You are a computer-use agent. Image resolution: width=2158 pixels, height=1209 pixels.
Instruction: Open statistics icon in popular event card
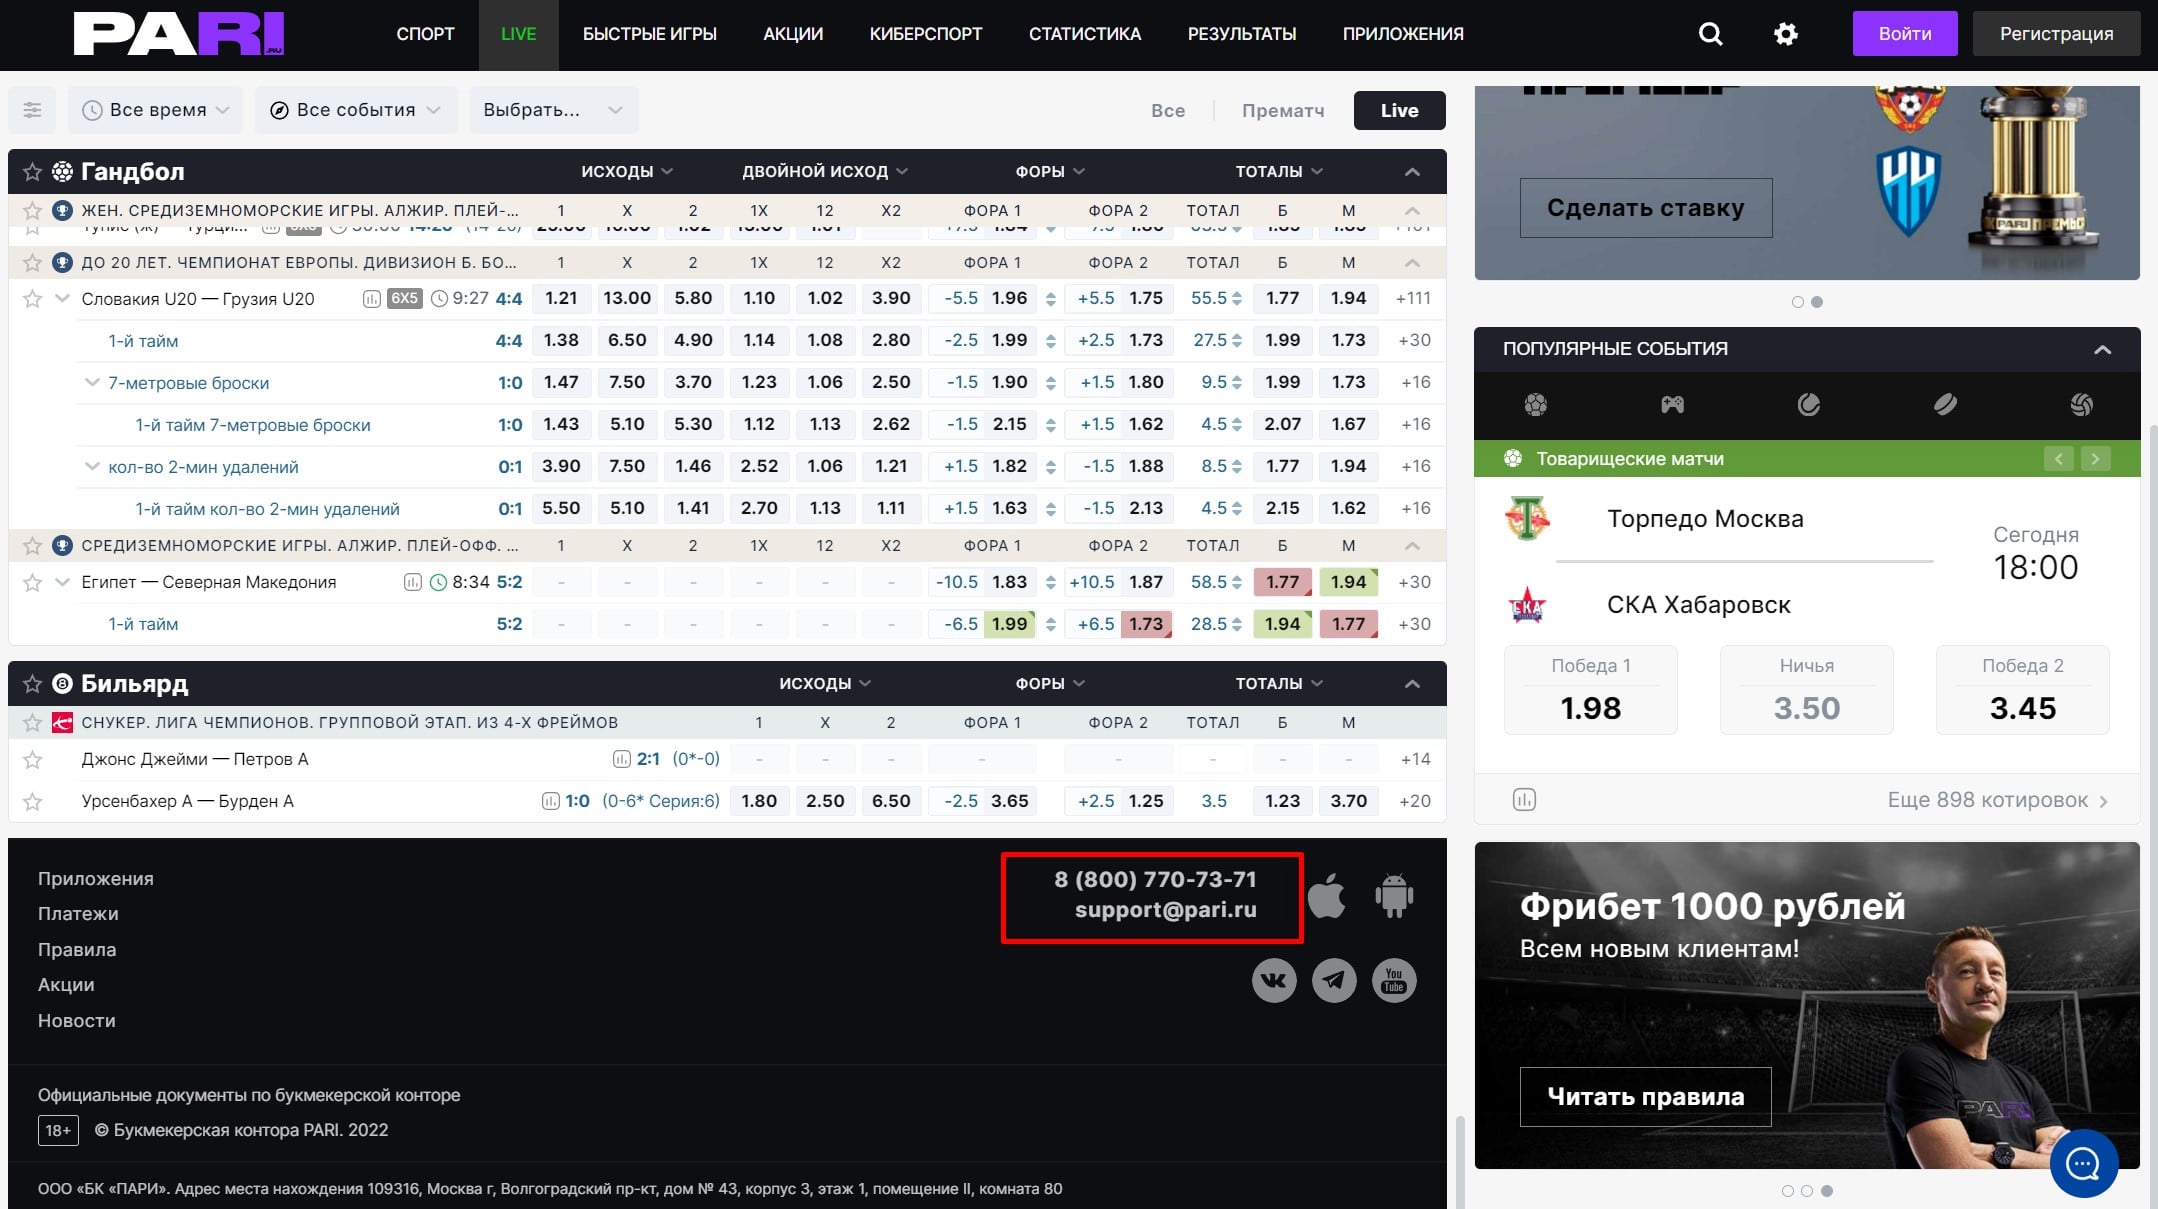pyautogui.click(x=1524, y=800)
